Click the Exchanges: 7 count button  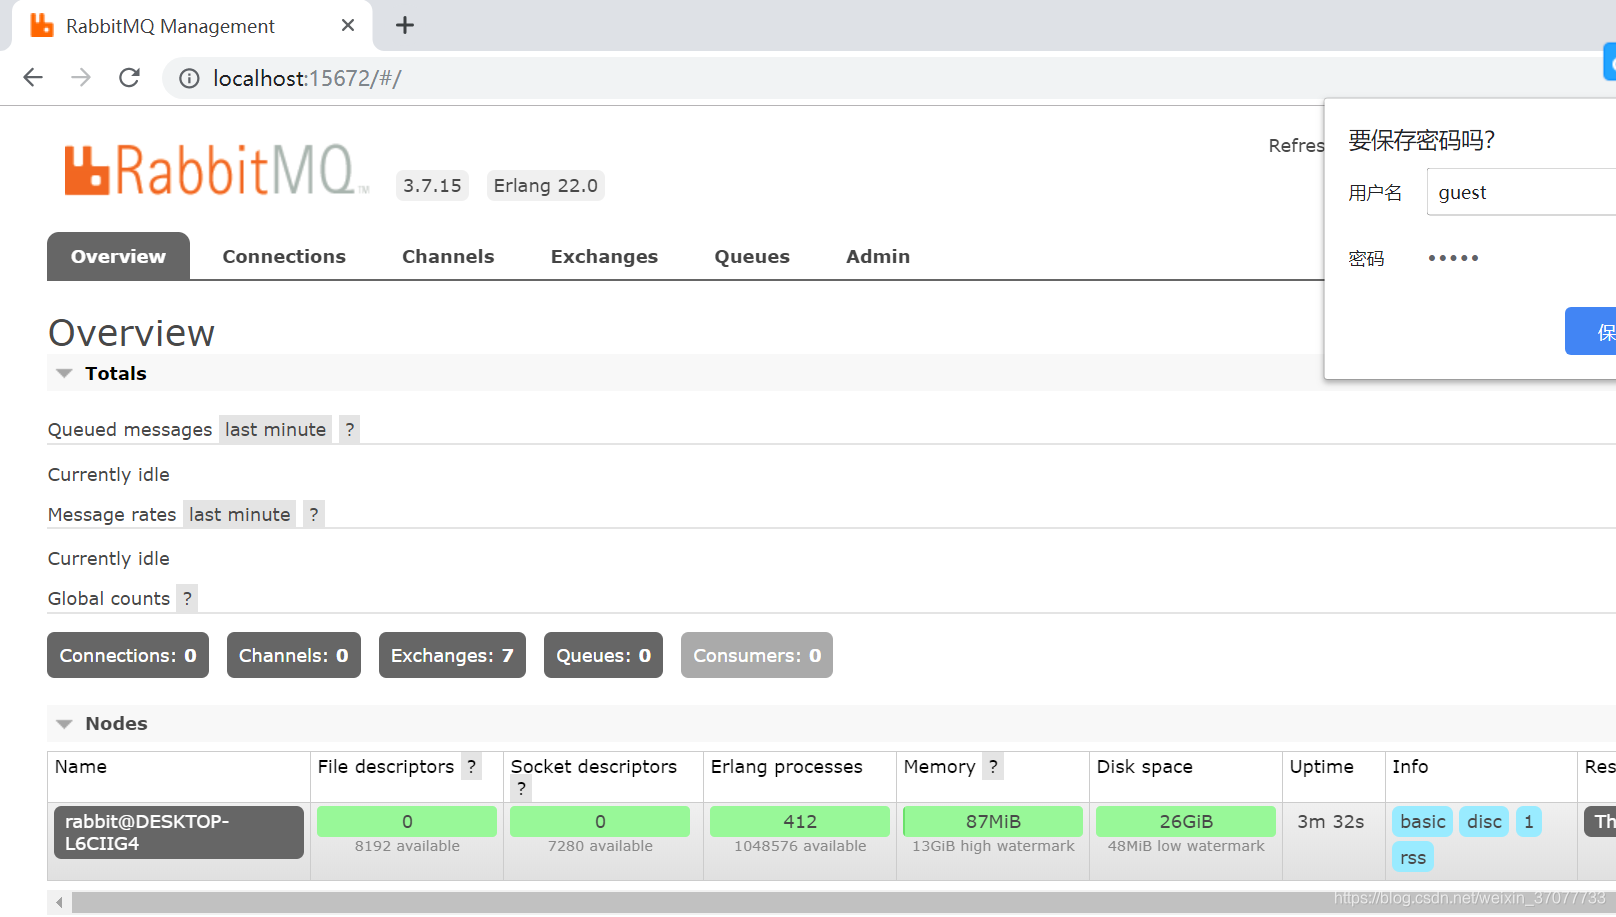452,655
